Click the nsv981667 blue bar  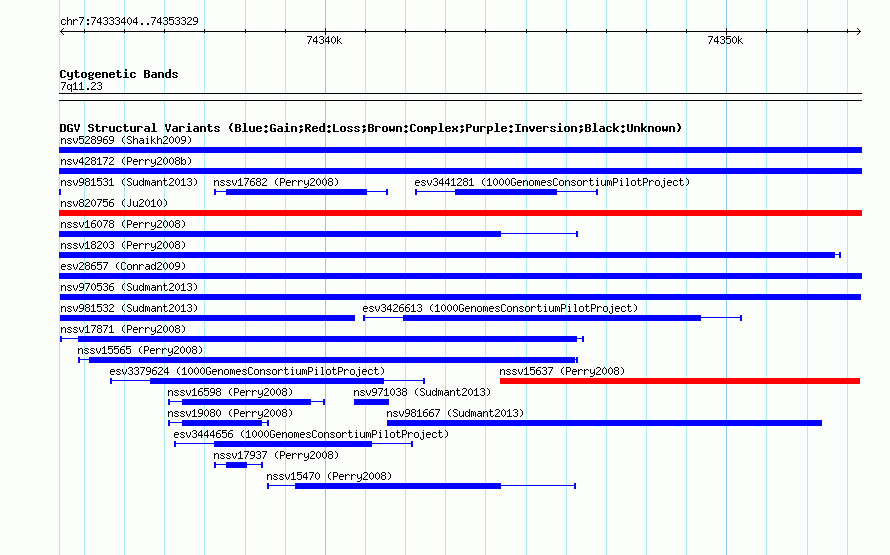[x=604, y=423]
